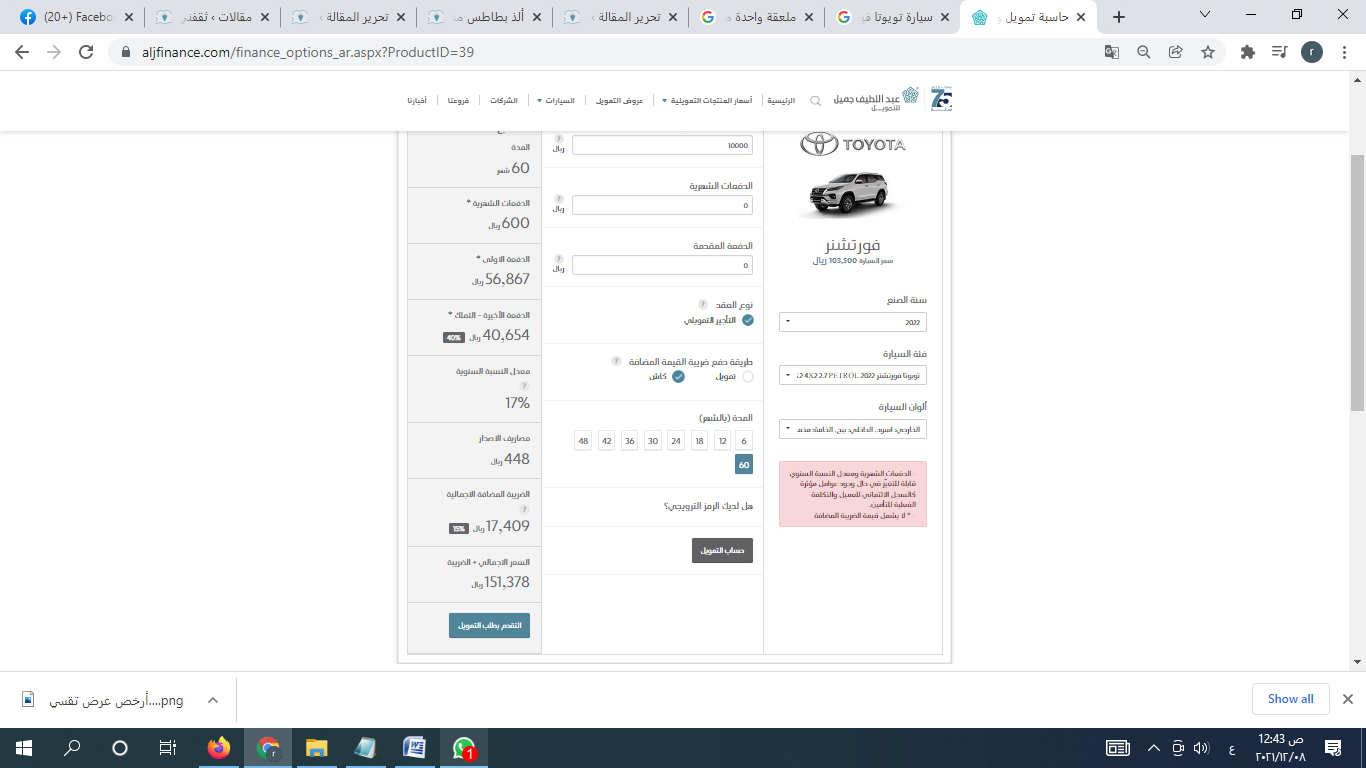Click the الدفعات الشهرية input field

click(x=662, y=205)
